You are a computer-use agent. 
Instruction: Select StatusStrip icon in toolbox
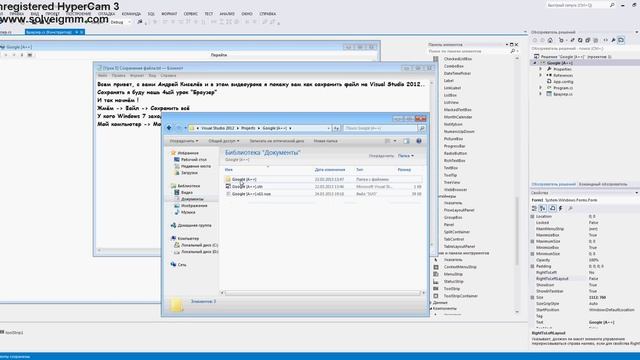point(436,282)
